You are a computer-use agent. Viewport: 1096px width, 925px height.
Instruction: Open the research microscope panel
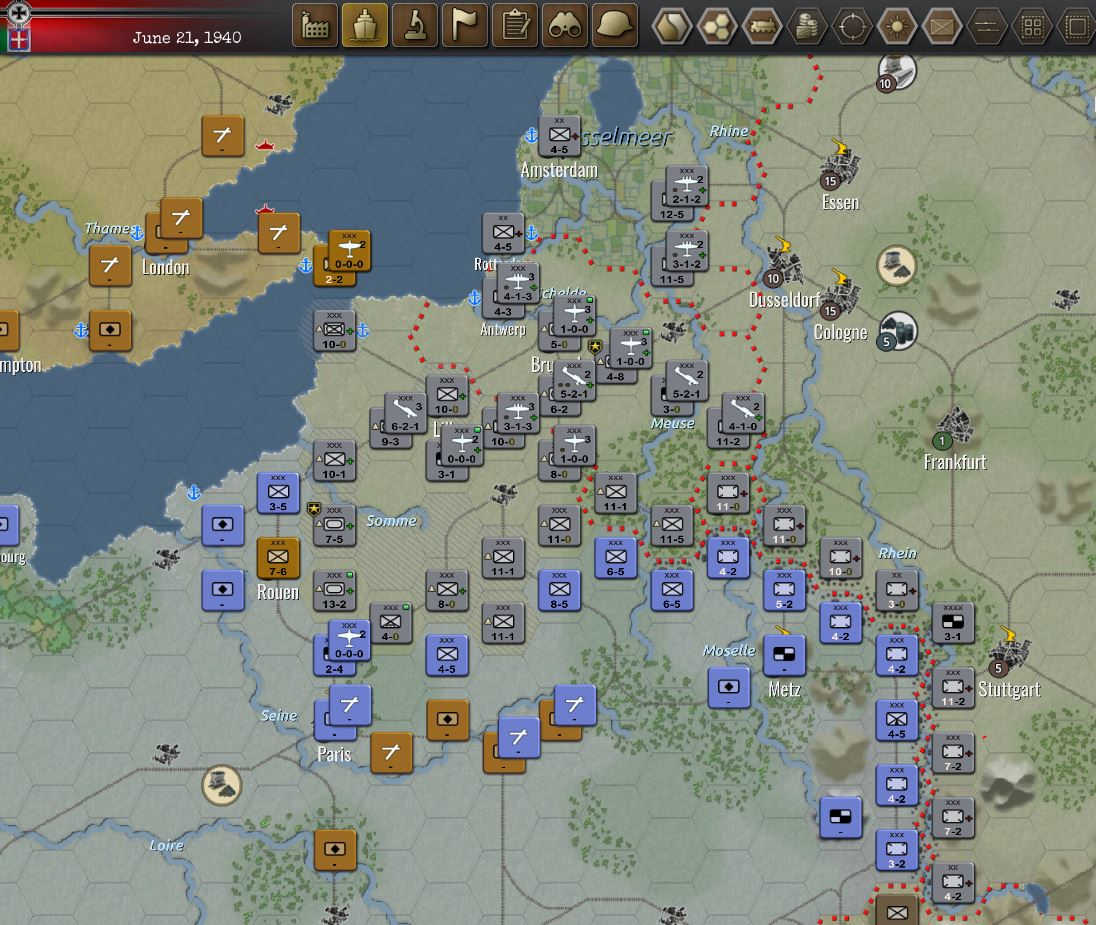point(415,26)
